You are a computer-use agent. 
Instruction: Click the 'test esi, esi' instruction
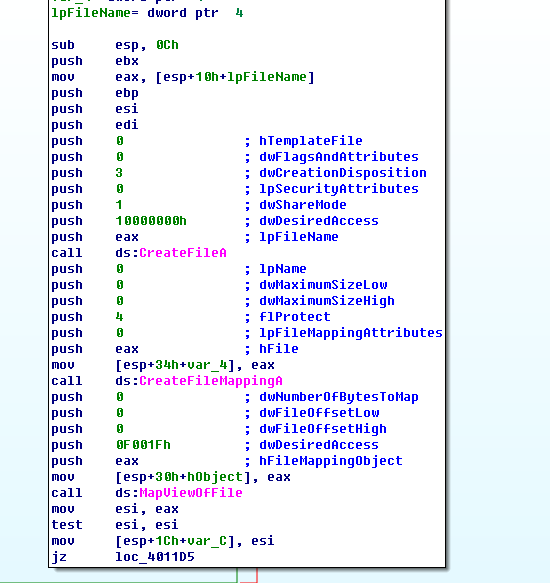click(115, 525)
